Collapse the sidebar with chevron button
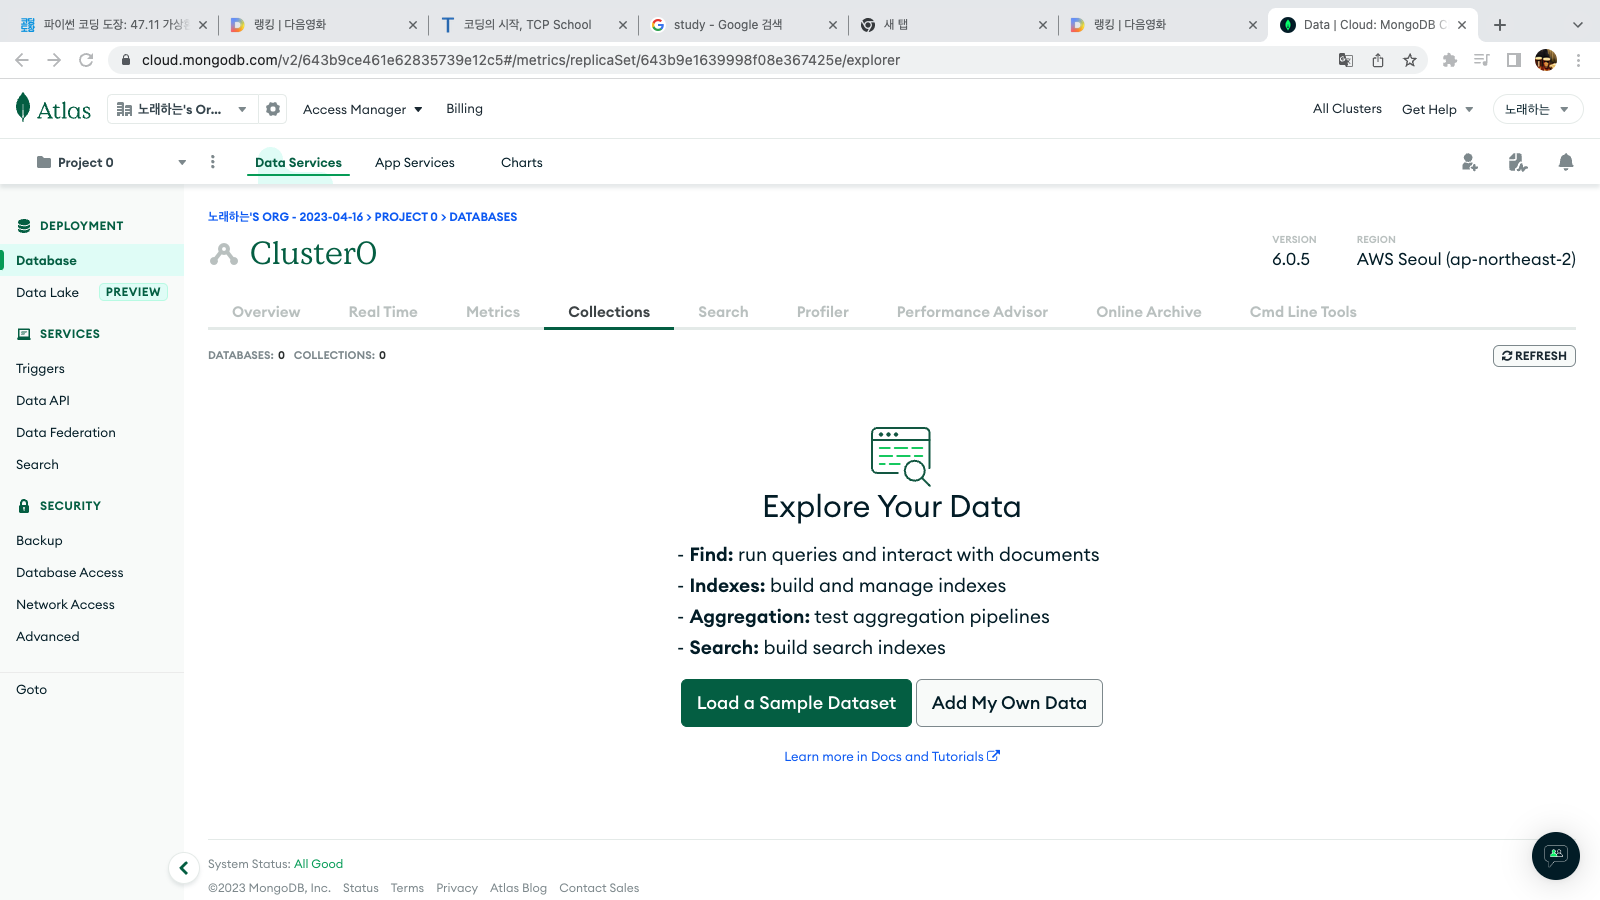Viewport: 1600px width, 900px height. [x=183, y=868]
